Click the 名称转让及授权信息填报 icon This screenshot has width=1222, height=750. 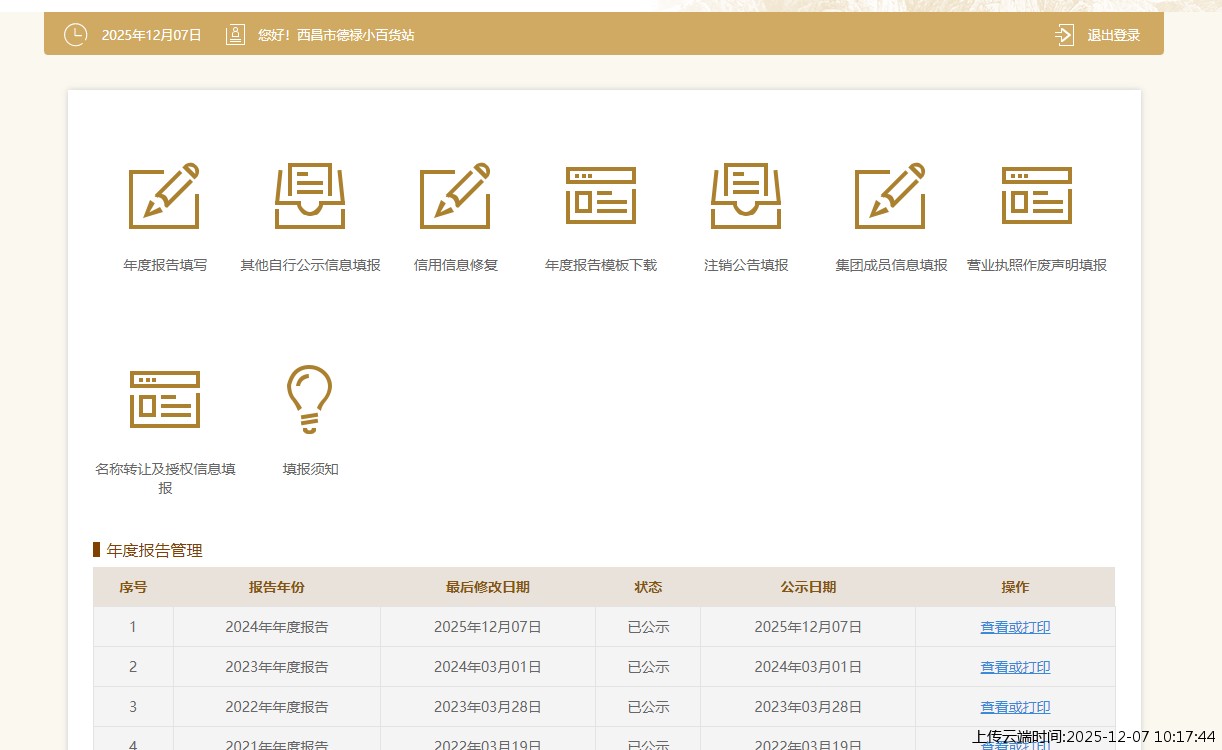[165, 399]
